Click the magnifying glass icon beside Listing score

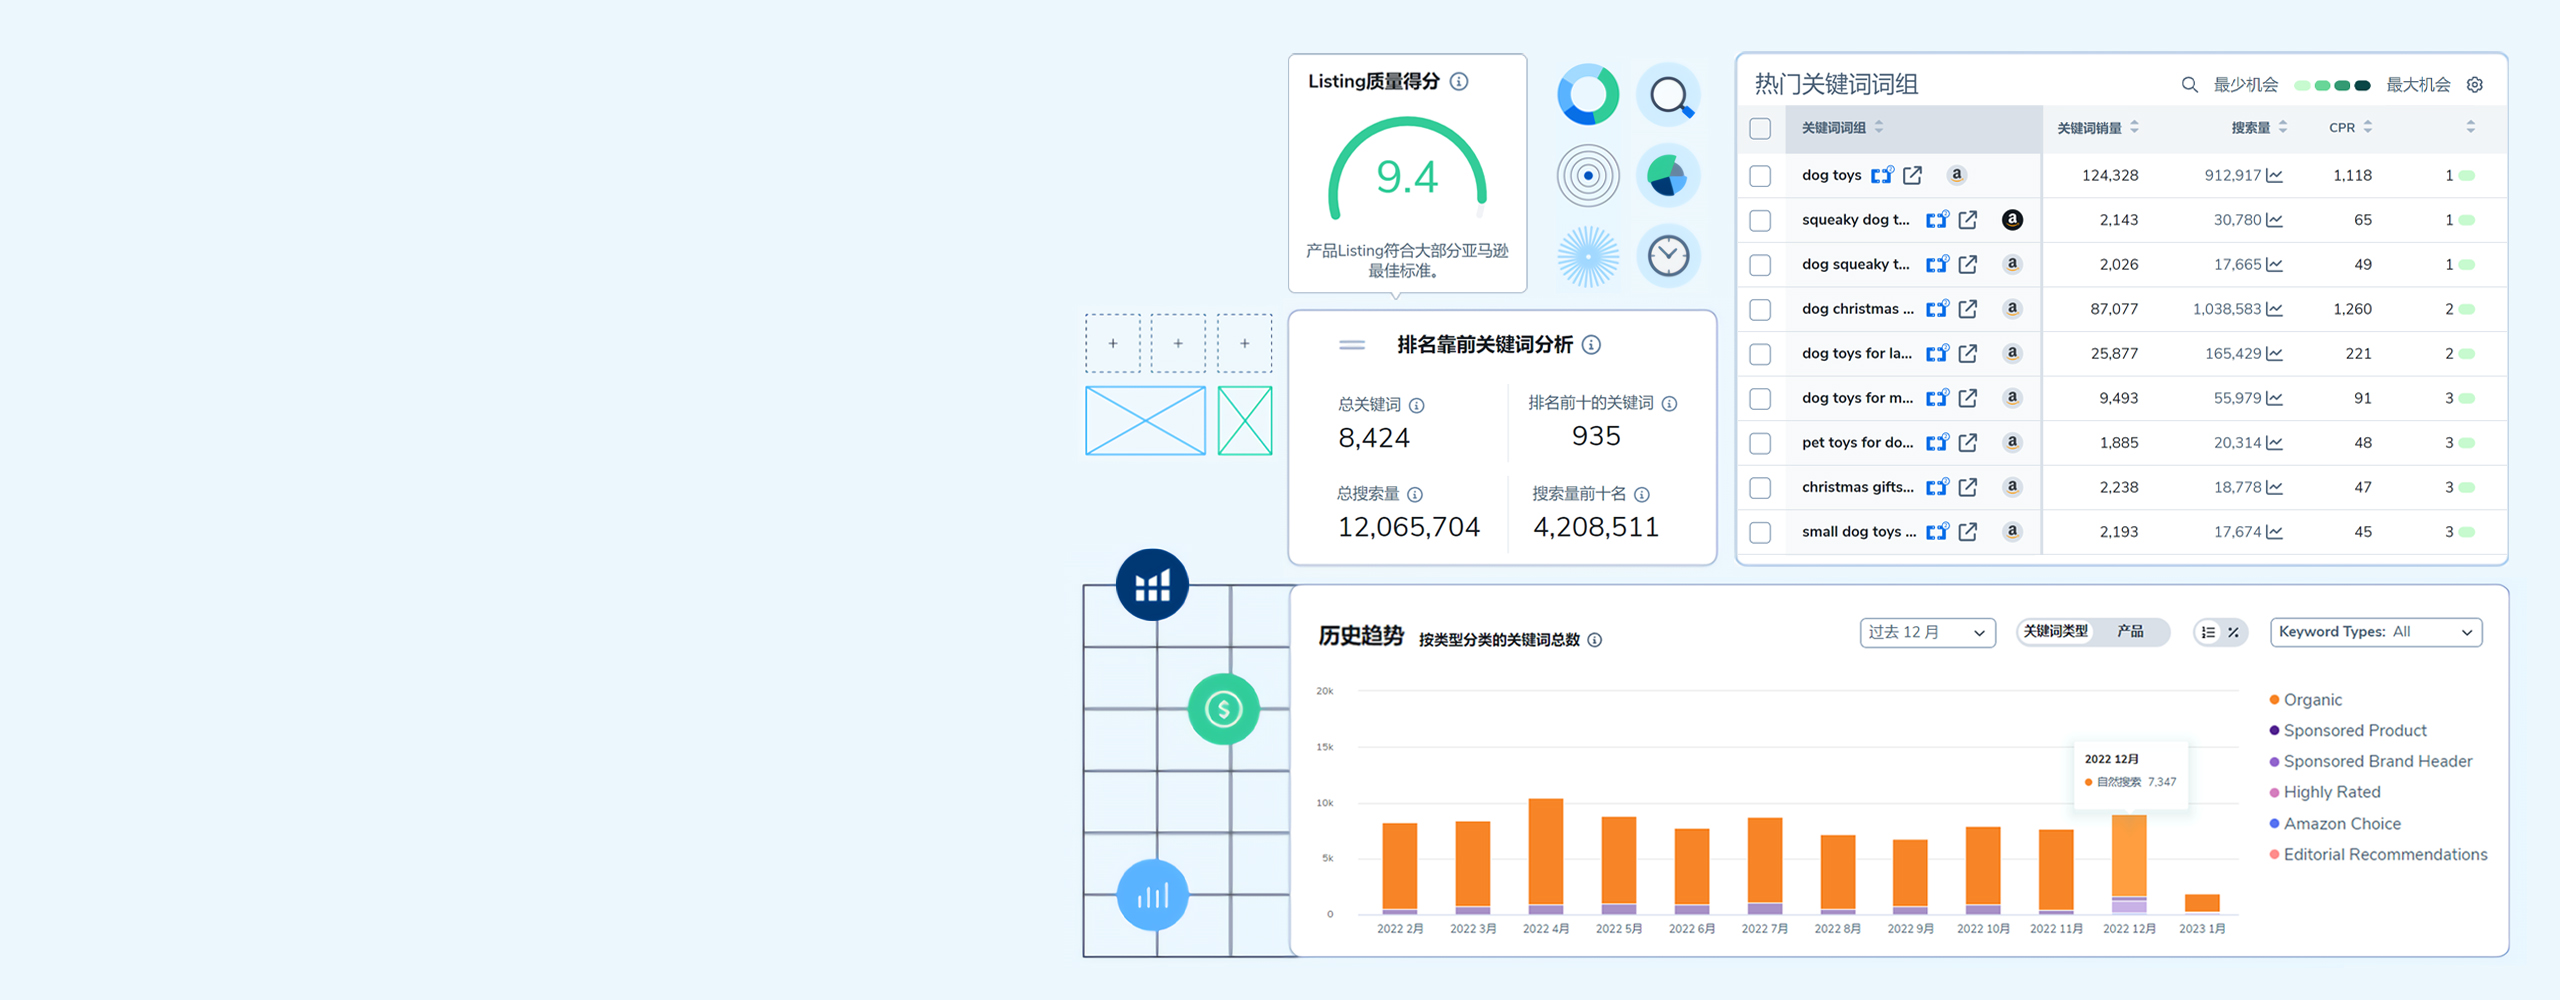[1668, 96]
